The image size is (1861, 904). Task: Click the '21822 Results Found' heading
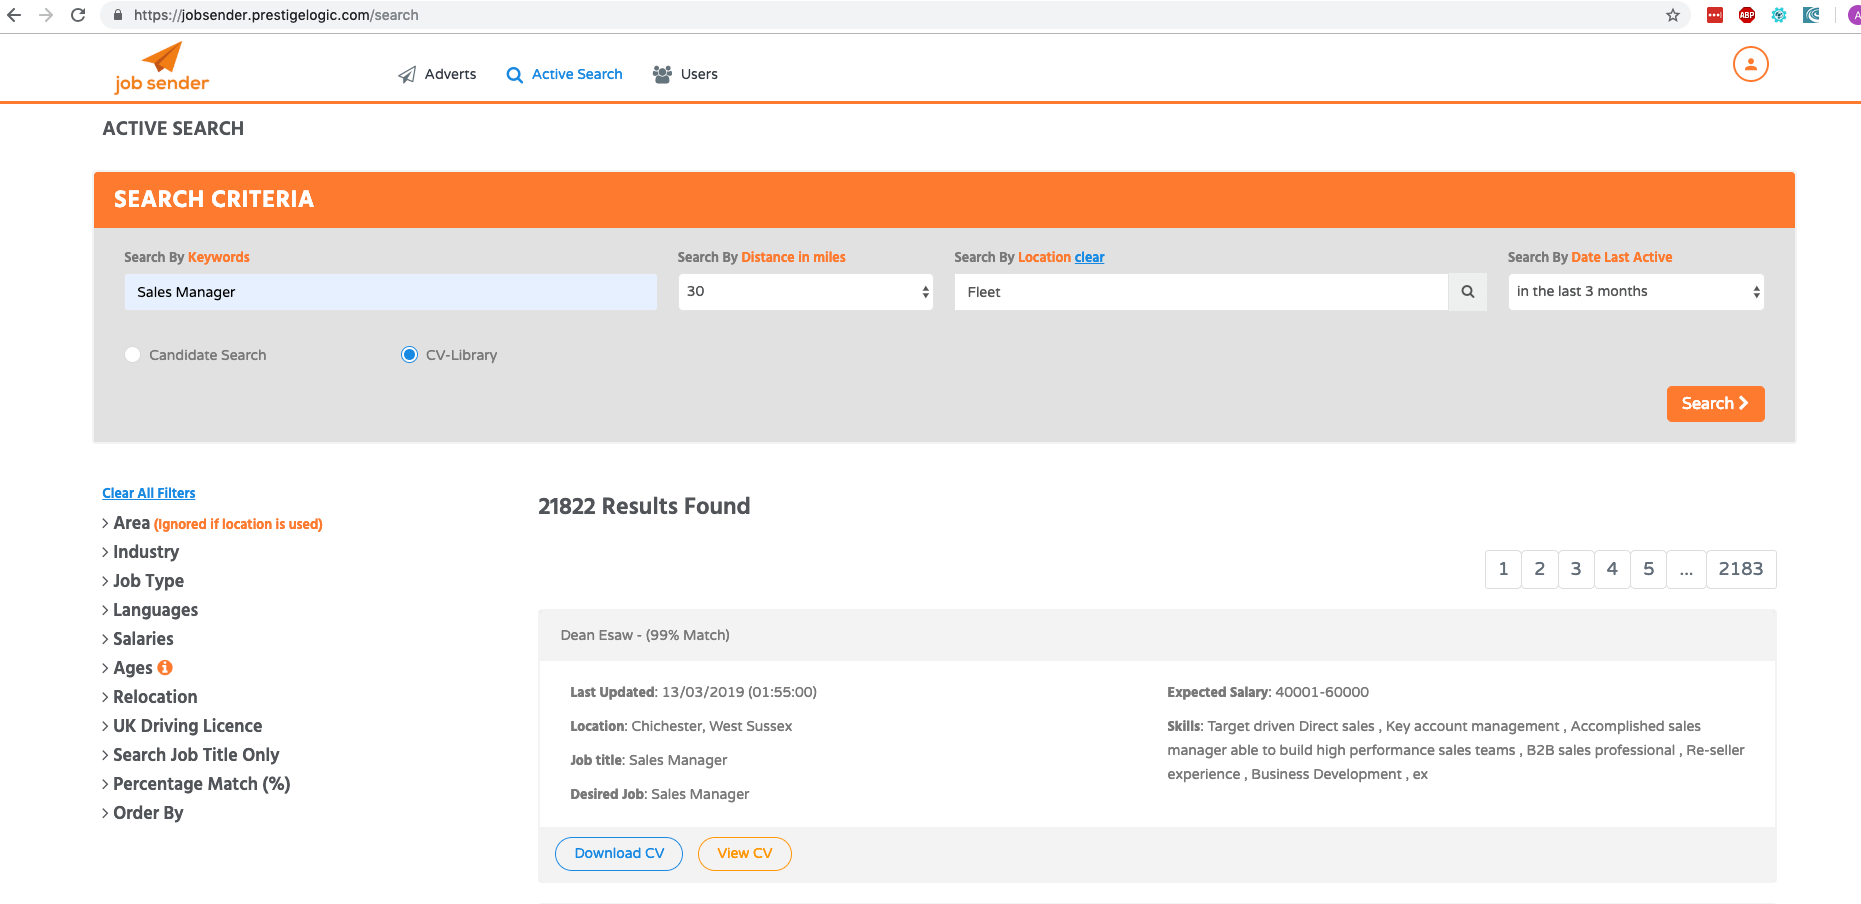click(x=644, y=506)
